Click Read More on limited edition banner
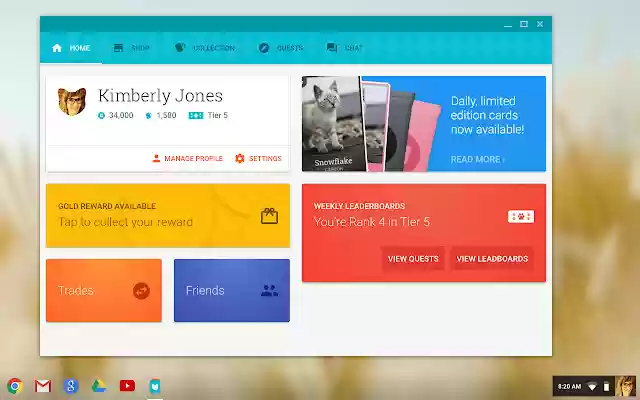 477,160
